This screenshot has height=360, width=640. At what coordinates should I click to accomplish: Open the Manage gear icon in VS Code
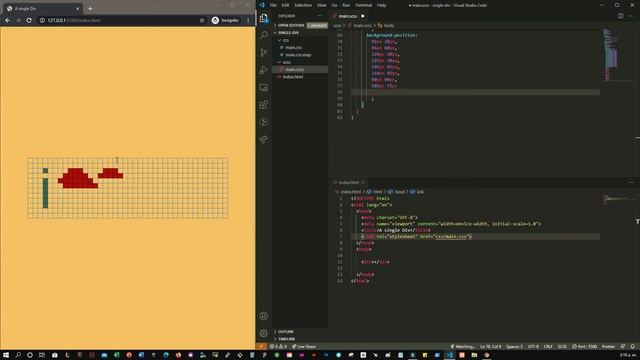click(x=264, y=333)
